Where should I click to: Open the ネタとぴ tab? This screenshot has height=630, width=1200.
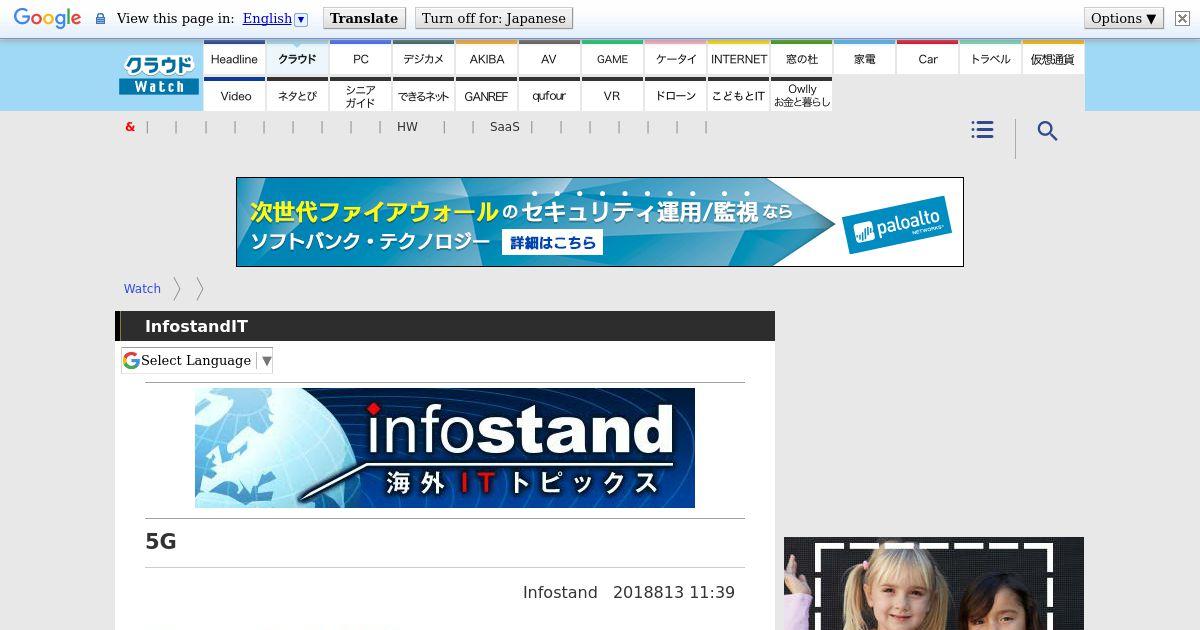point(297,95)
